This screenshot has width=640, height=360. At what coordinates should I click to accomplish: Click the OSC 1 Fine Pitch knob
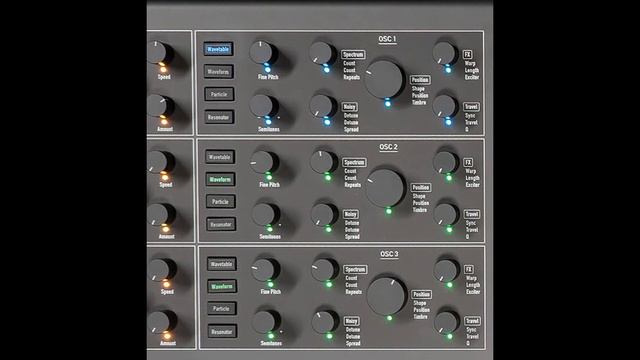point(262,52)
